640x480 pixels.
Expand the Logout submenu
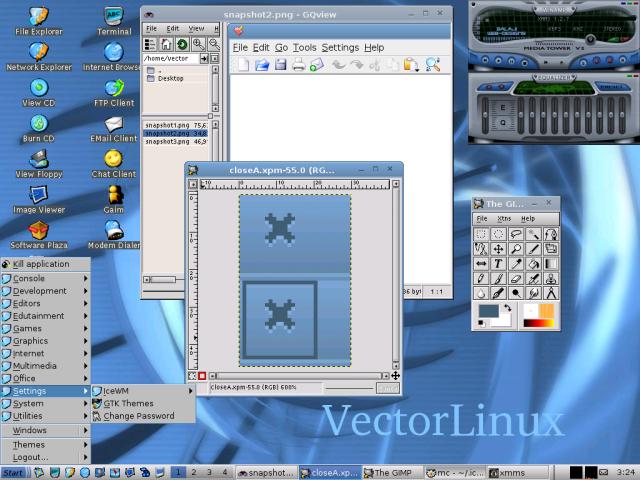click(x=45, y=457)
